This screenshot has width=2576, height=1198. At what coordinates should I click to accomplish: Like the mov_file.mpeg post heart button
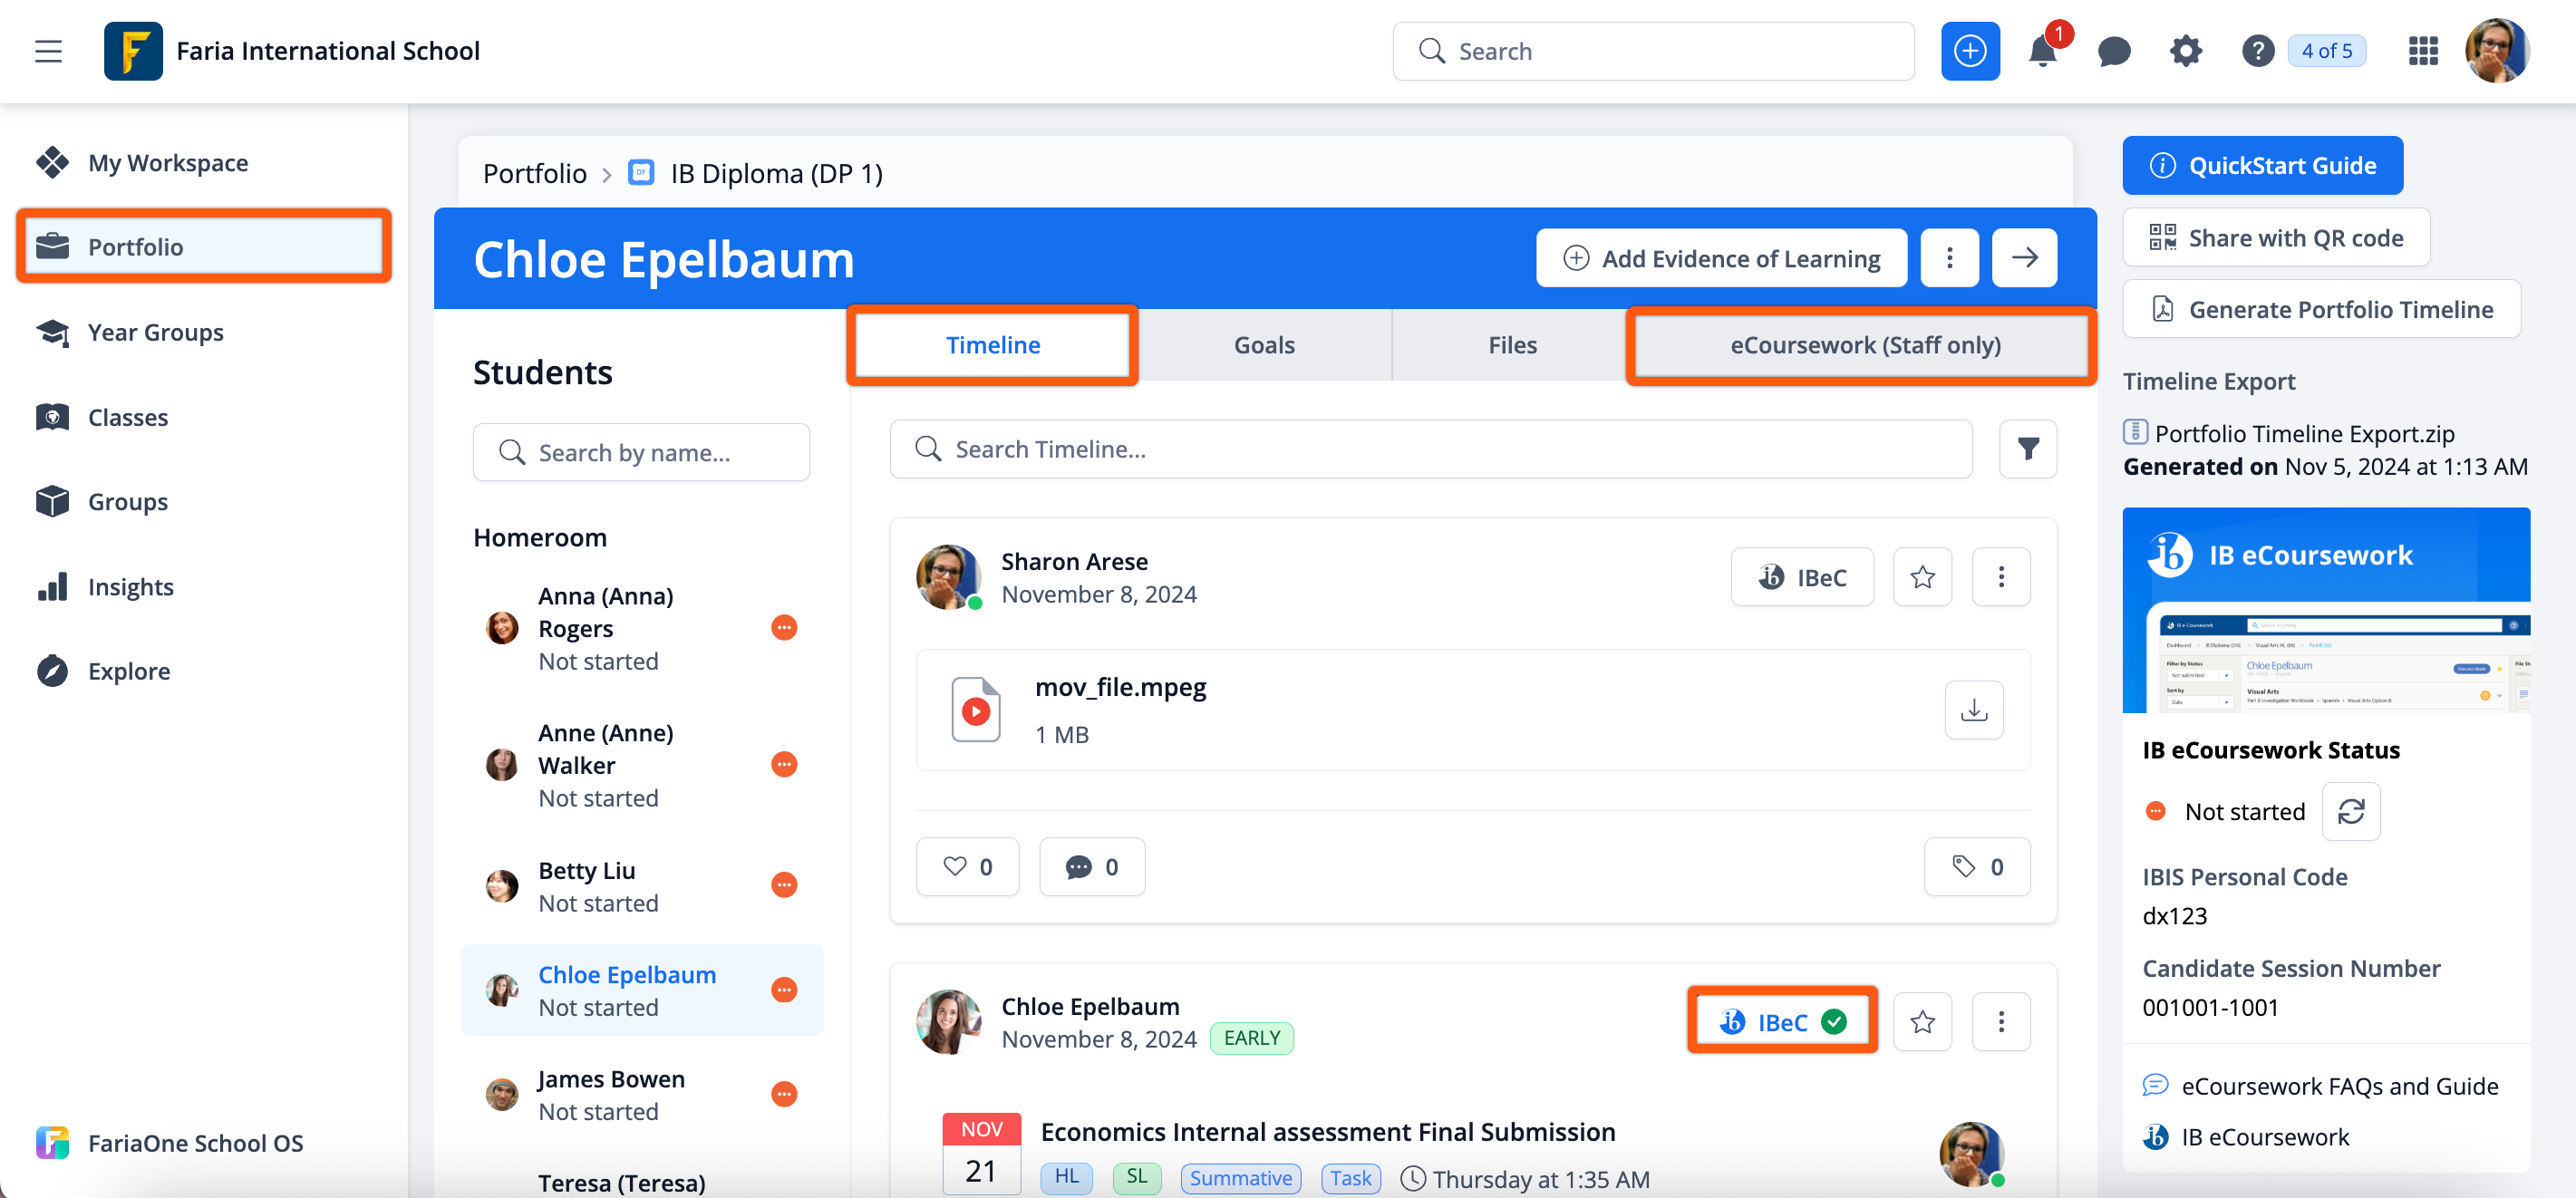tap(967, 866)
